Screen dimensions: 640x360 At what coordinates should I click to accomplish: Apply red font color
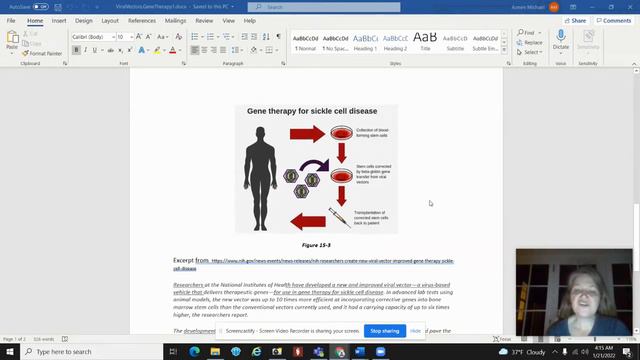point(173,50)
